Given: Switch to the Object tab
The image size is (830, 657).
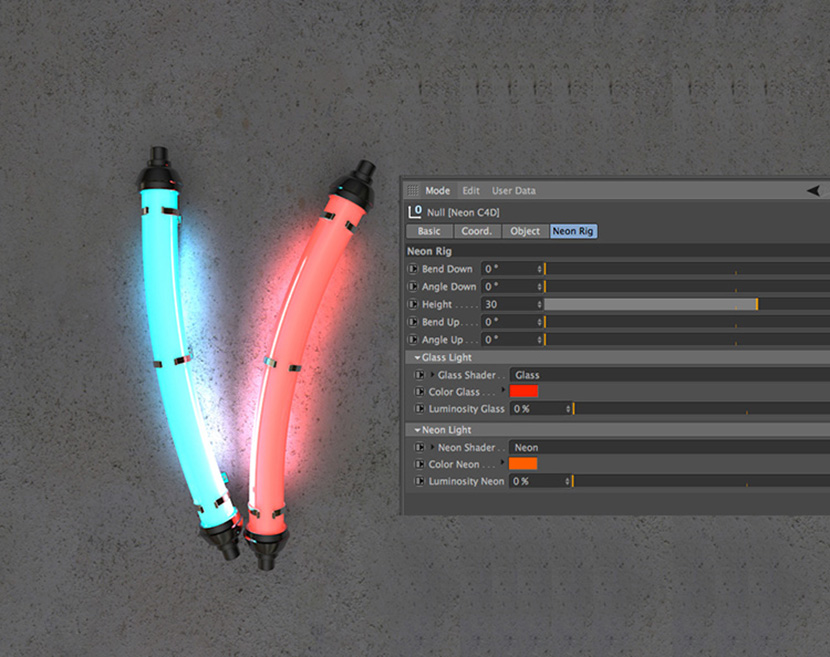Looking at the screenshot, I should (x=525, y=231).
